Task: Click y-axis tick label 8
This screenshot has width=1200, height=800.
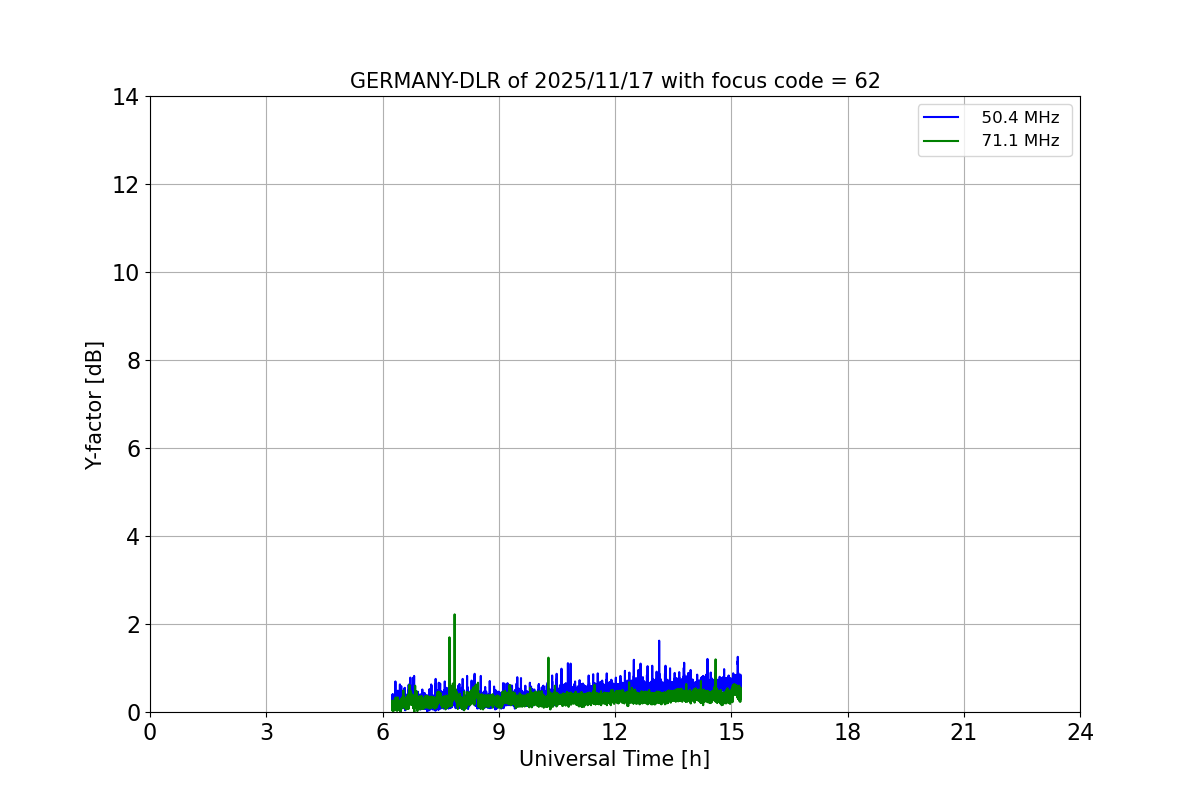Action: click(x=133, y=361)
